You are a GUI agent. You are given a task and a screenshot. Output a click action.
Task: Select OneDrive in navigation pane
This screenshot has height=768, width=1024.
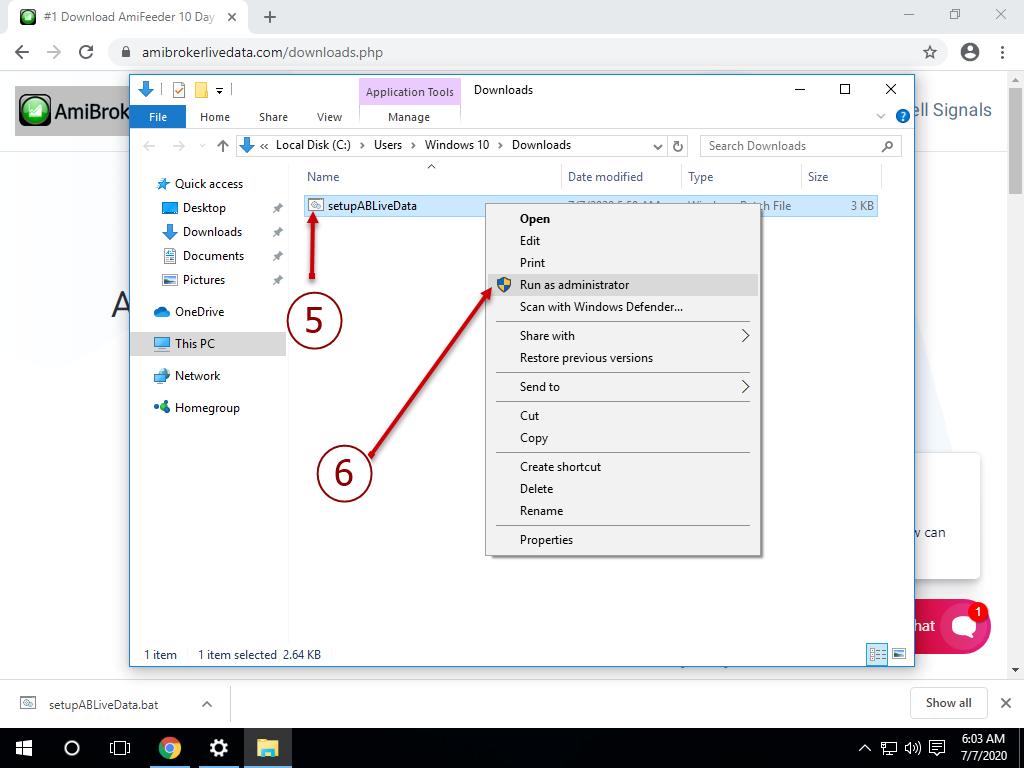199,312
